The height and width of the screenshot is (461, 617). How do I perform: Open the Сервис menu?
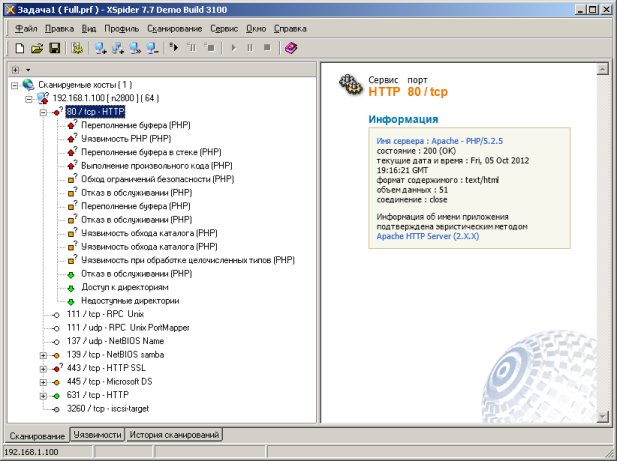tap(224, 29)
